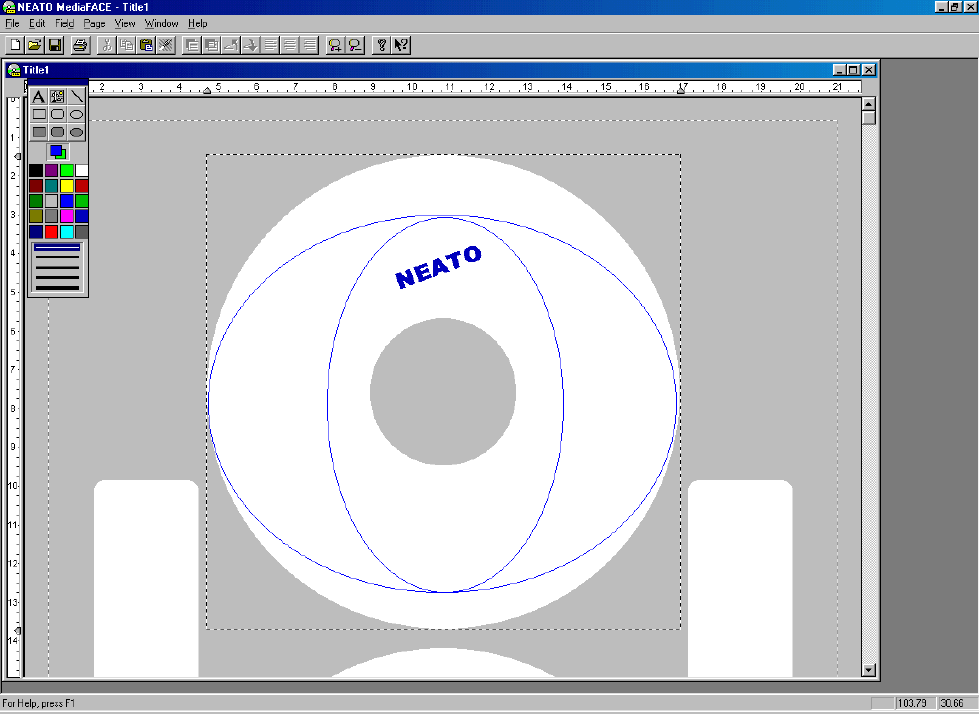Click the Bring to Front toolbar icon

pos(192,45)
